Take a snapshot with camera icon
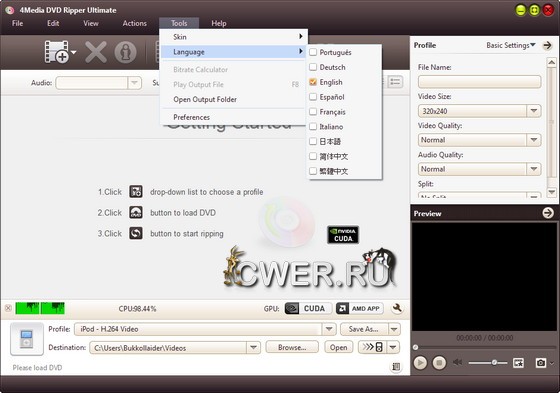 pos(541,363)
